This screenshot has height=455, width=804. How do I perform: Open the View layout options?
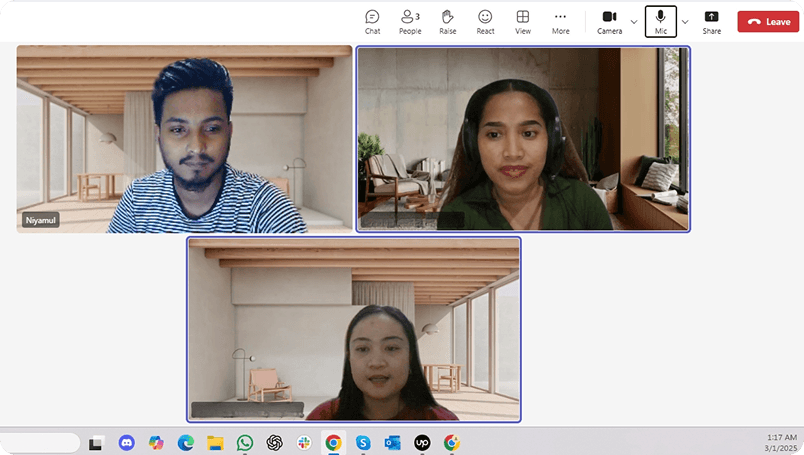[x=522, y=21]
